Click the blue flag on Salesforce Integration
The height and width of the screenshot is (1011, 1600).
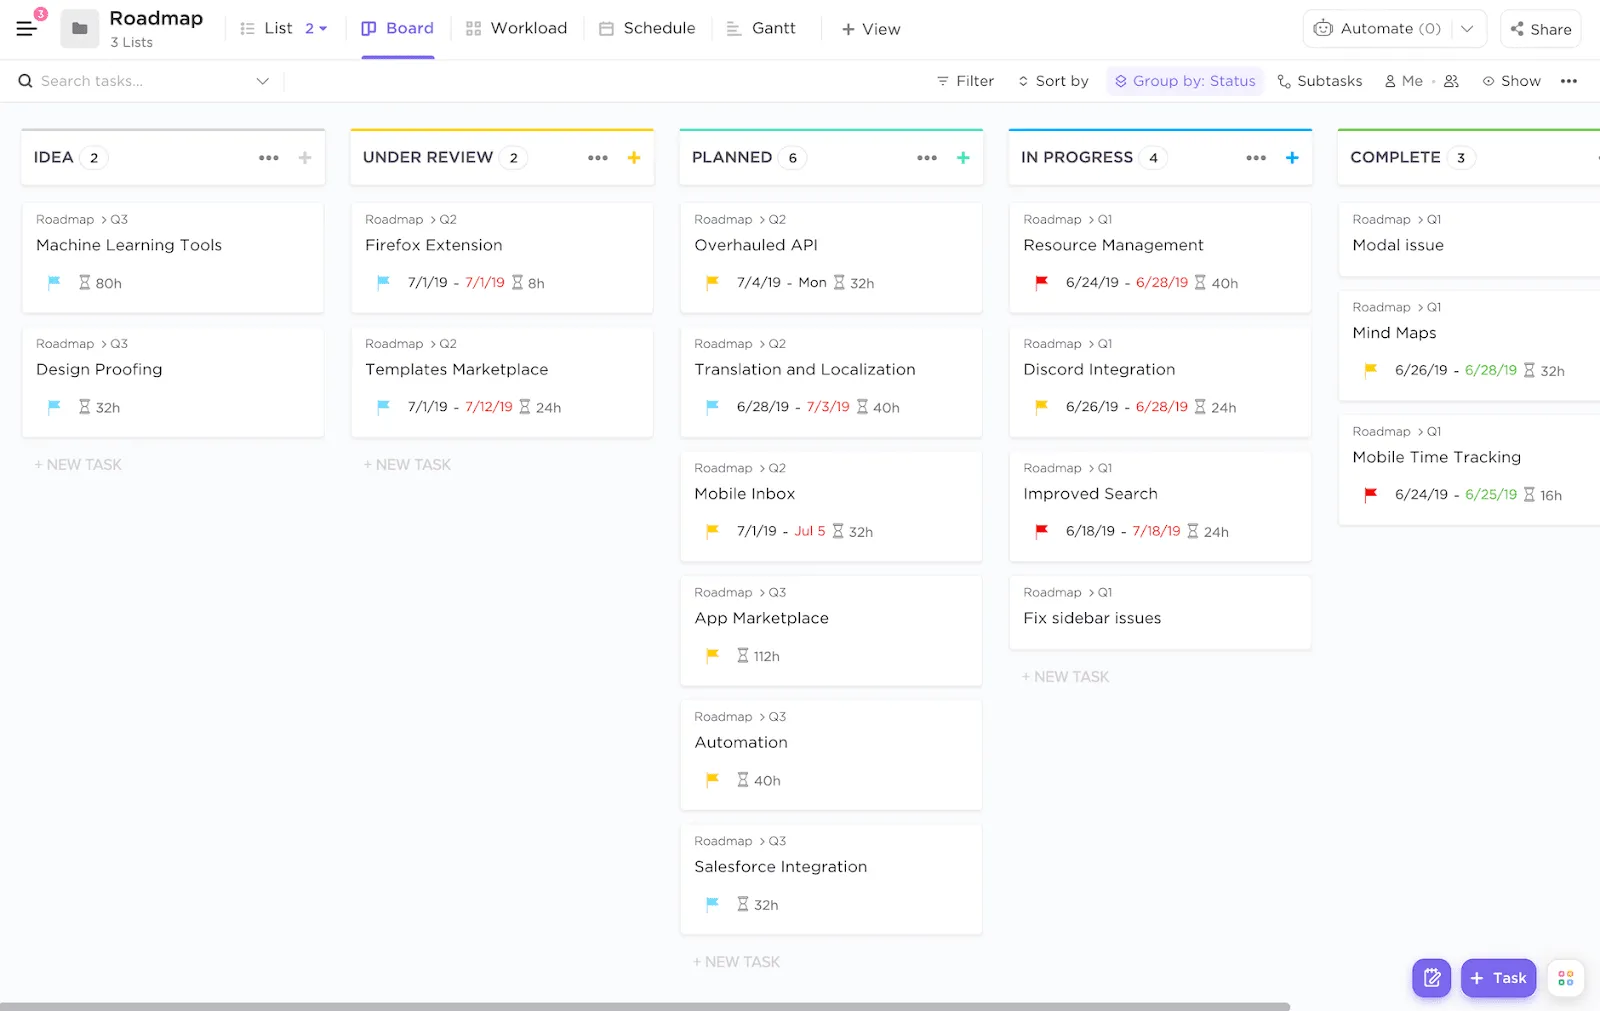[x=712, y=904]
